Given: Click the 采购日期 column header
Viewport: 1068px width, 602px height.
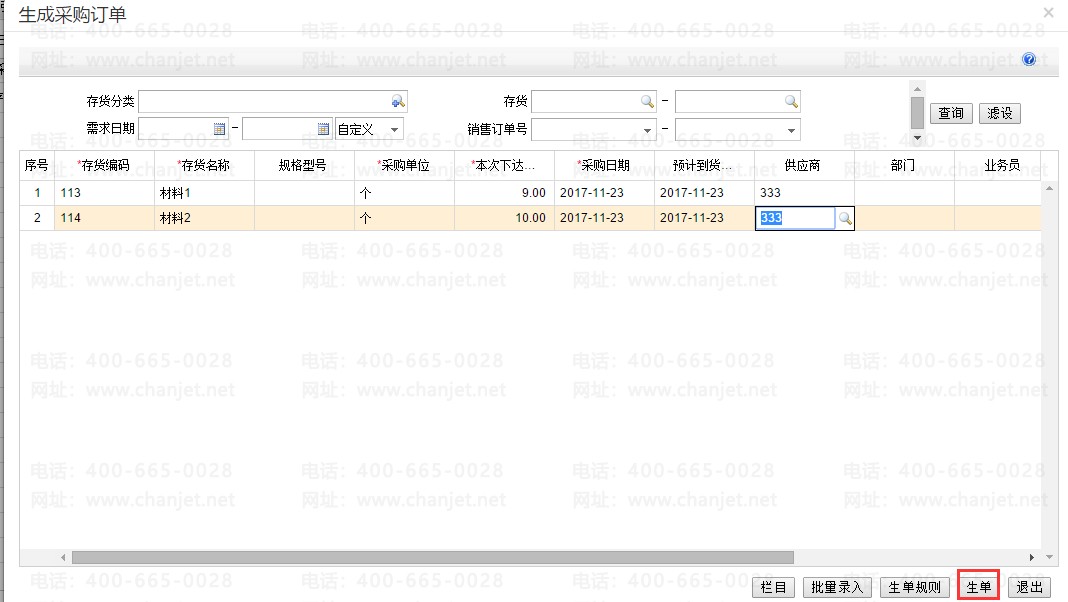Looking at the screenshot, I should (x=604, y=165).
